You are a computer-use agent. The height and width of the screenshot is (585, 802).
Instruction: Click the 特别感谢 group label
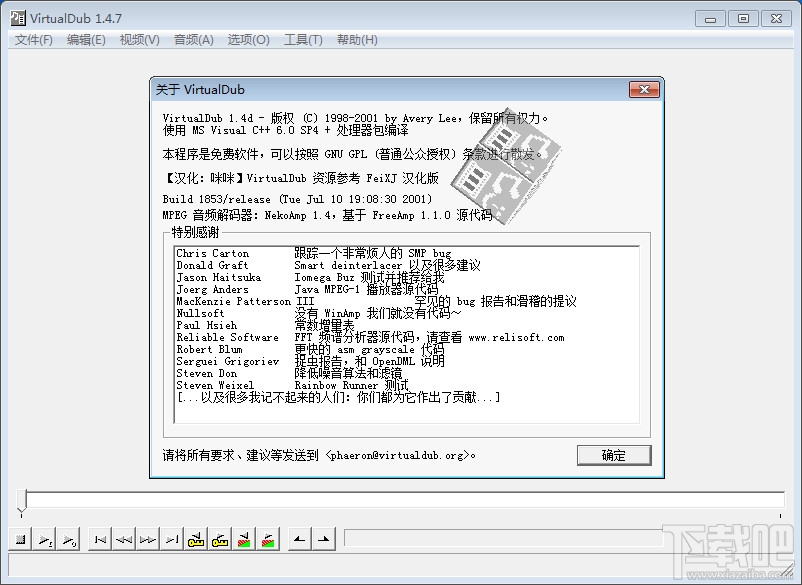(x=195, y=232)
